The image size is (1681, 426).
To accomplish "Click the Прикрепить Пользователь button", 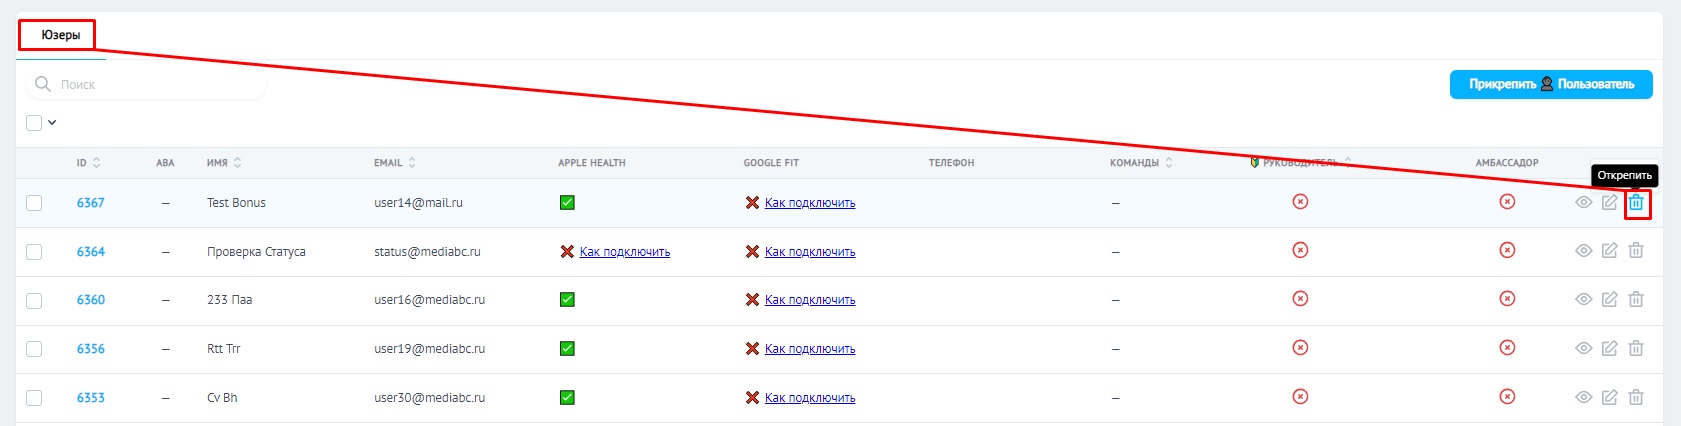I will click(x=1551, y=85).
